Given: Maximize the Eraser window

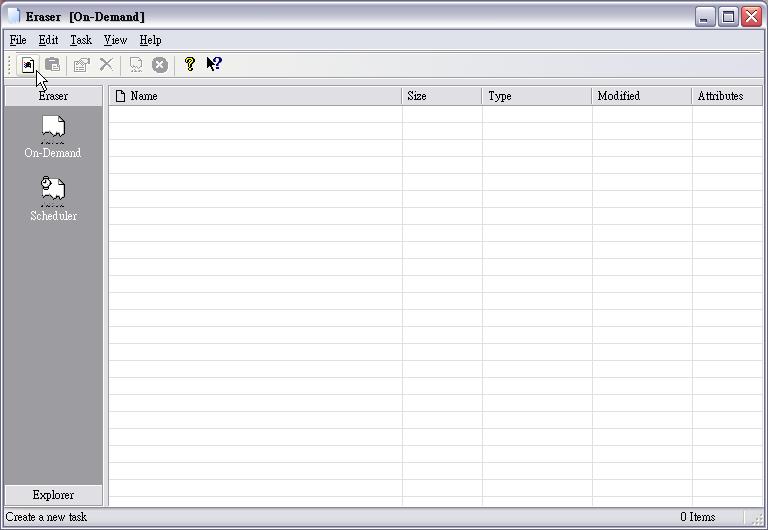Looking at the screenshot, I should click(x=728, y=17).
